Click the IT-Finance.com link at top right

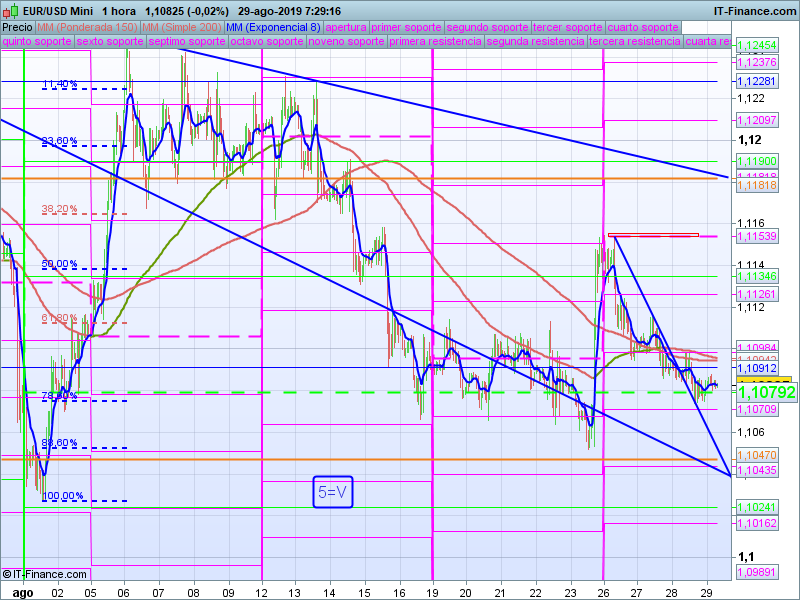click(755, 9)
